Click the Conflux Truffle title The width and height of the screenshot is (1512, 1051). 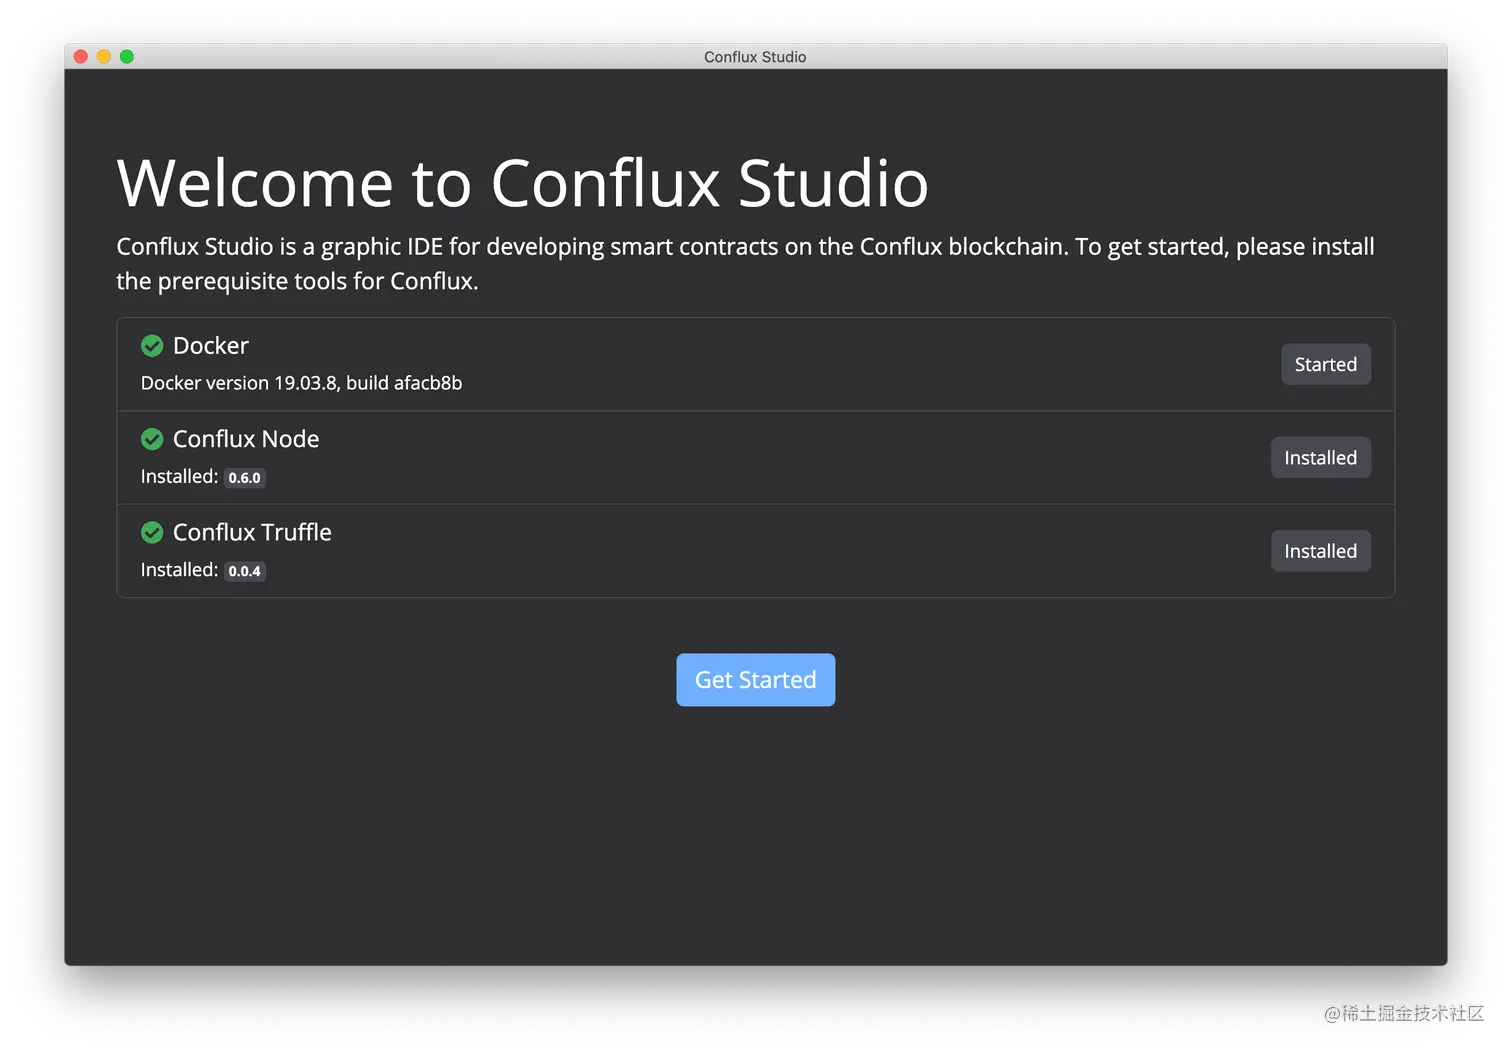[252, 532]
